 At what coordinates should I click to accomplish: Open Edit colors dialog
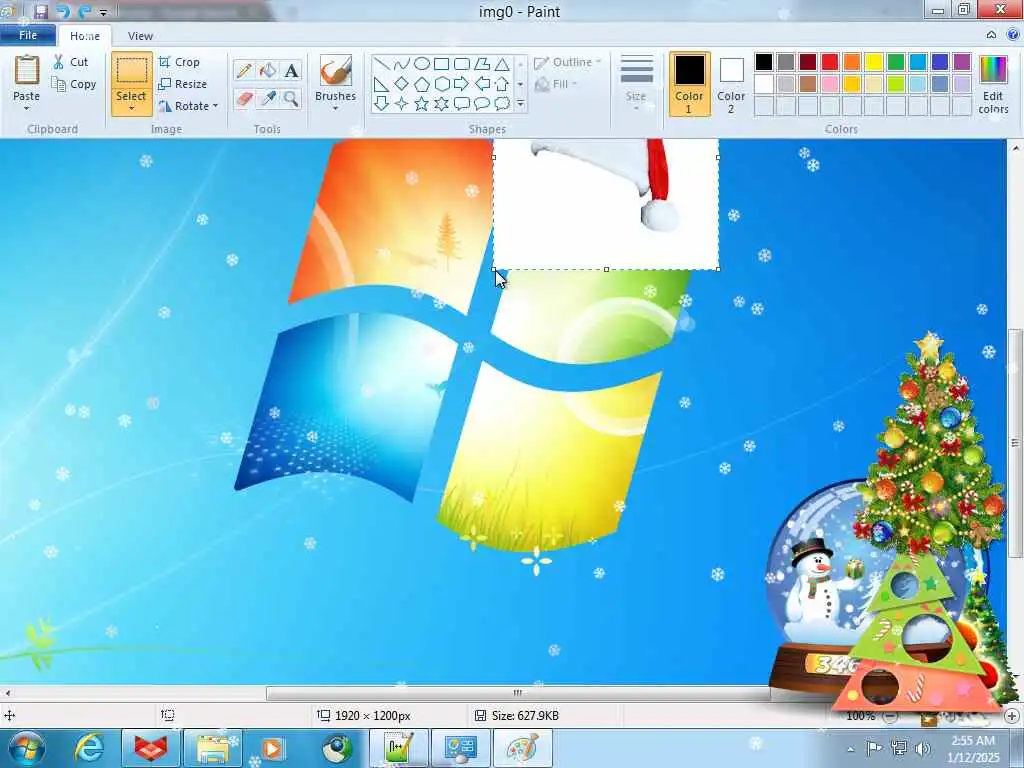click(x=993, y=84)
